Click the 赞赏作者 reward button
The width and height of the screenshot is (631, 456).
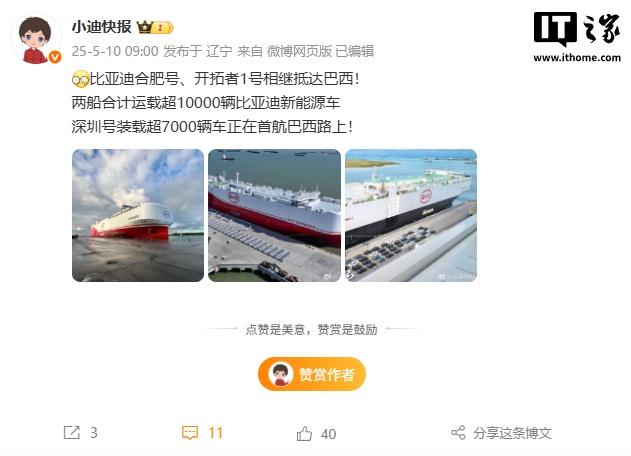[312, 374]
